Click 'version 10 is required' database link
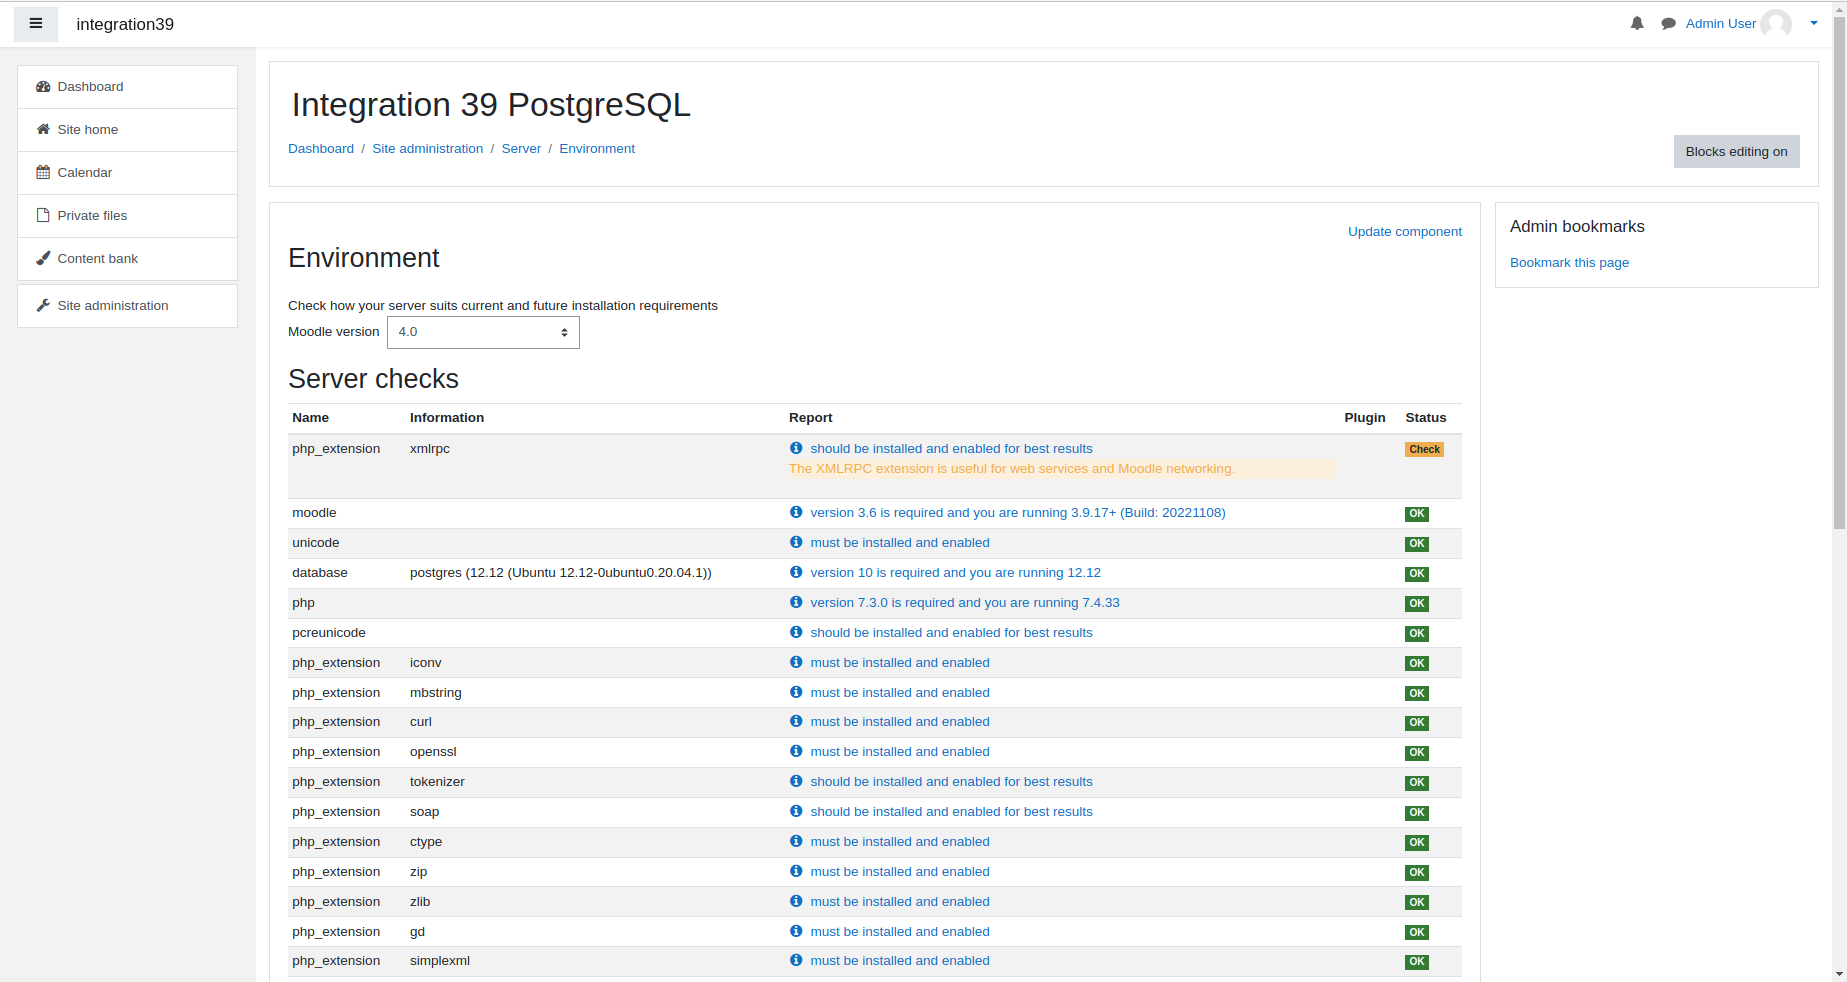 [x=955, y=573]
